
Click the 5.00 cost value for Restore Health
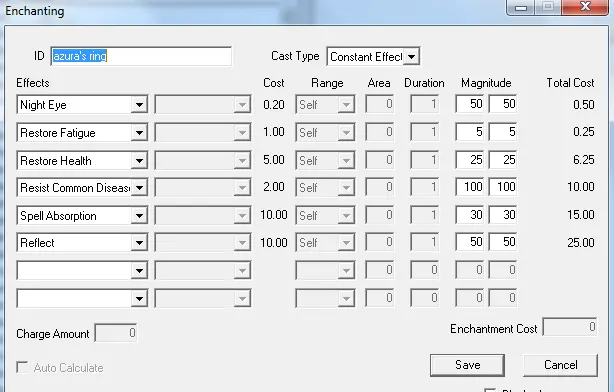point(274,160)
